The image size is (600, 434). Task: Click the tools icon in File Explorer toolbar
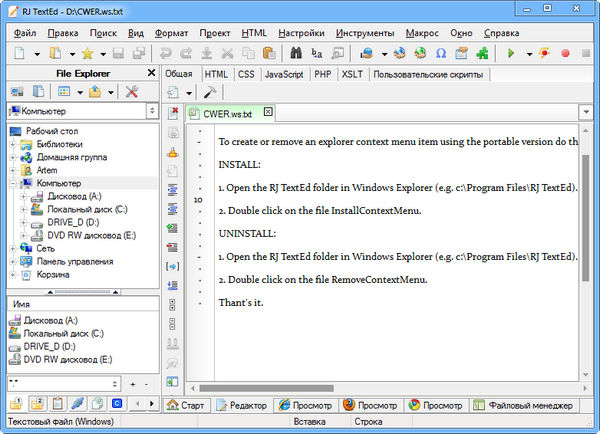tap(132, 92)
